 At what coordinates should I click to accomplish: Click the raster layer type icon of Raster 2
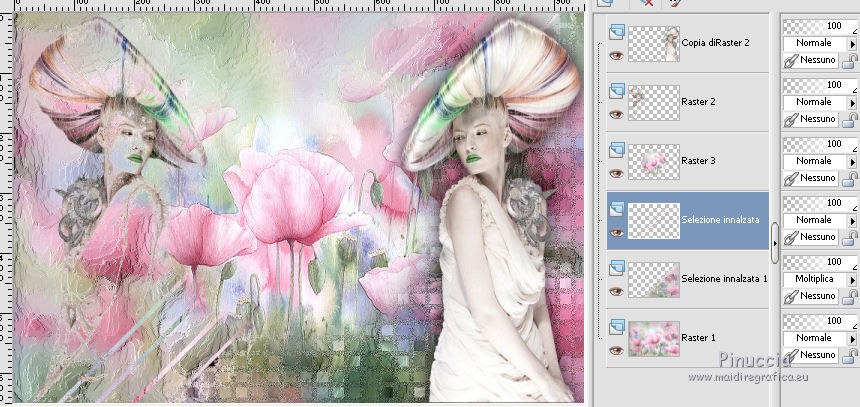click(616, 91)
